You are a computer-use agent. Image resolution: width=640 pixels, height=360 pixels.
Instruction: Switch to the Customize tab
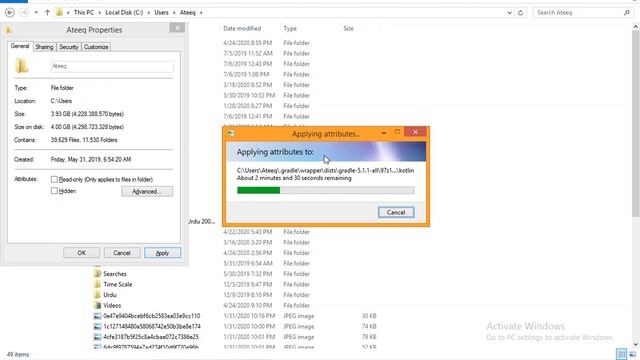tap(96, 47)
